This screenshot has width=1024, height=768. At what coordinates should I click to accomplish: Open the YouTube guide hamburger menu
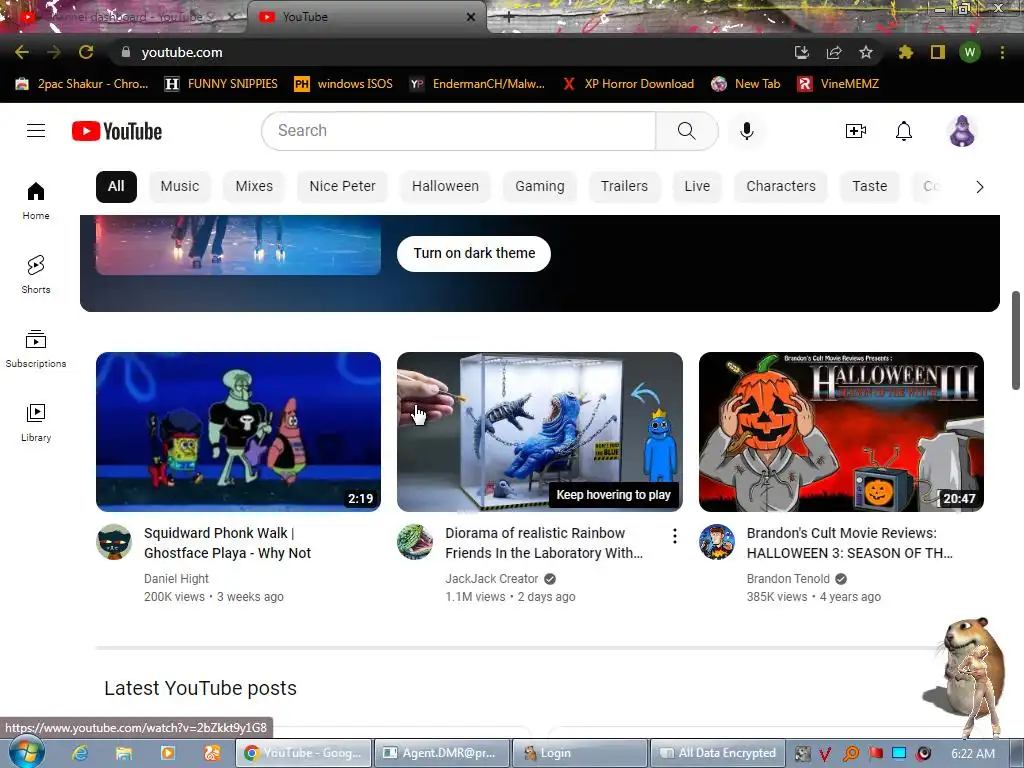[36, 131]
